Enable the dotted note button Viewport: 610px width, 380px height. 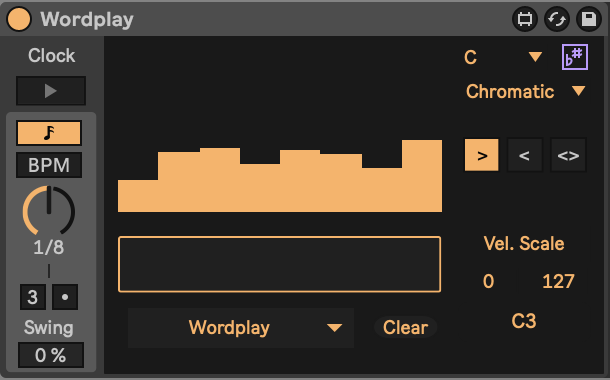(65, 297)
